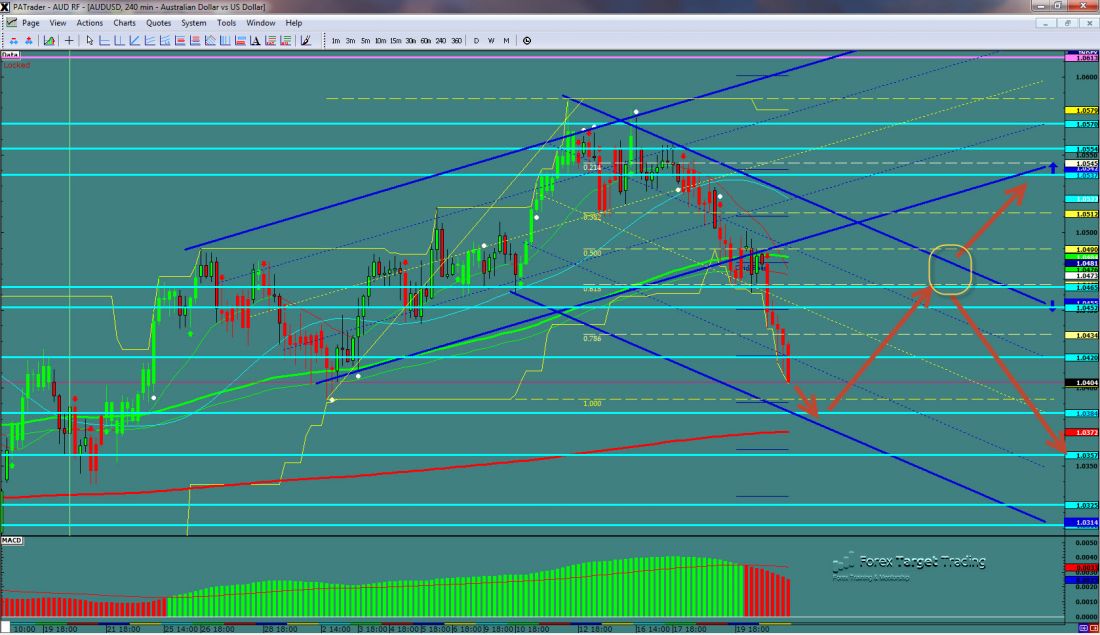Click the chart indicator icon with green graph
Screen dimensions: 1100x635
click(x=48, y=41)
